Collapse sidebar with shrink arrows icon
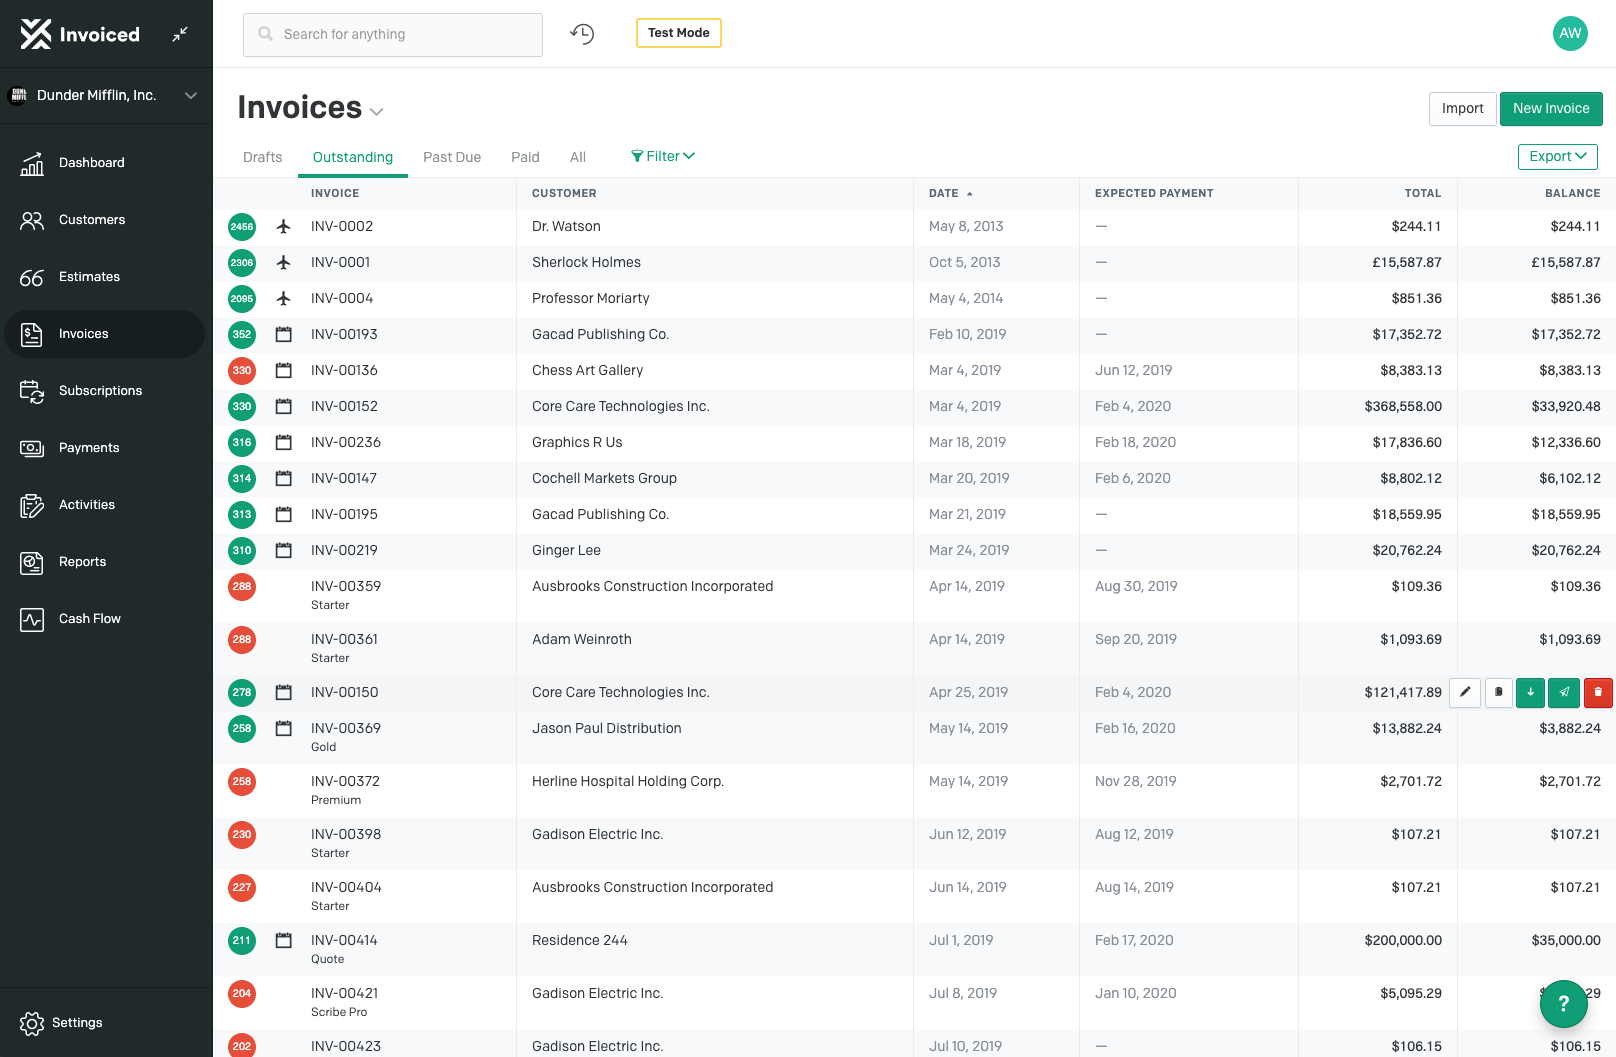The image size is (1616, 1057). tap(180, 34)
